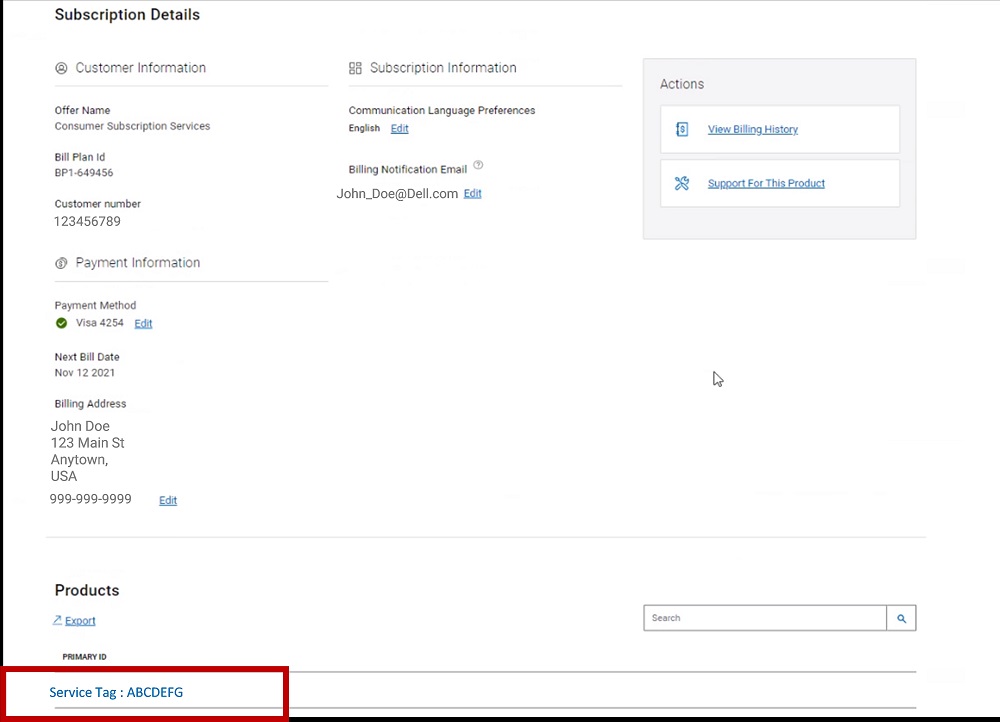Viewport: 1000px width, 722px height.
Task: Click the billing history receipt icon
Action: 682,129
